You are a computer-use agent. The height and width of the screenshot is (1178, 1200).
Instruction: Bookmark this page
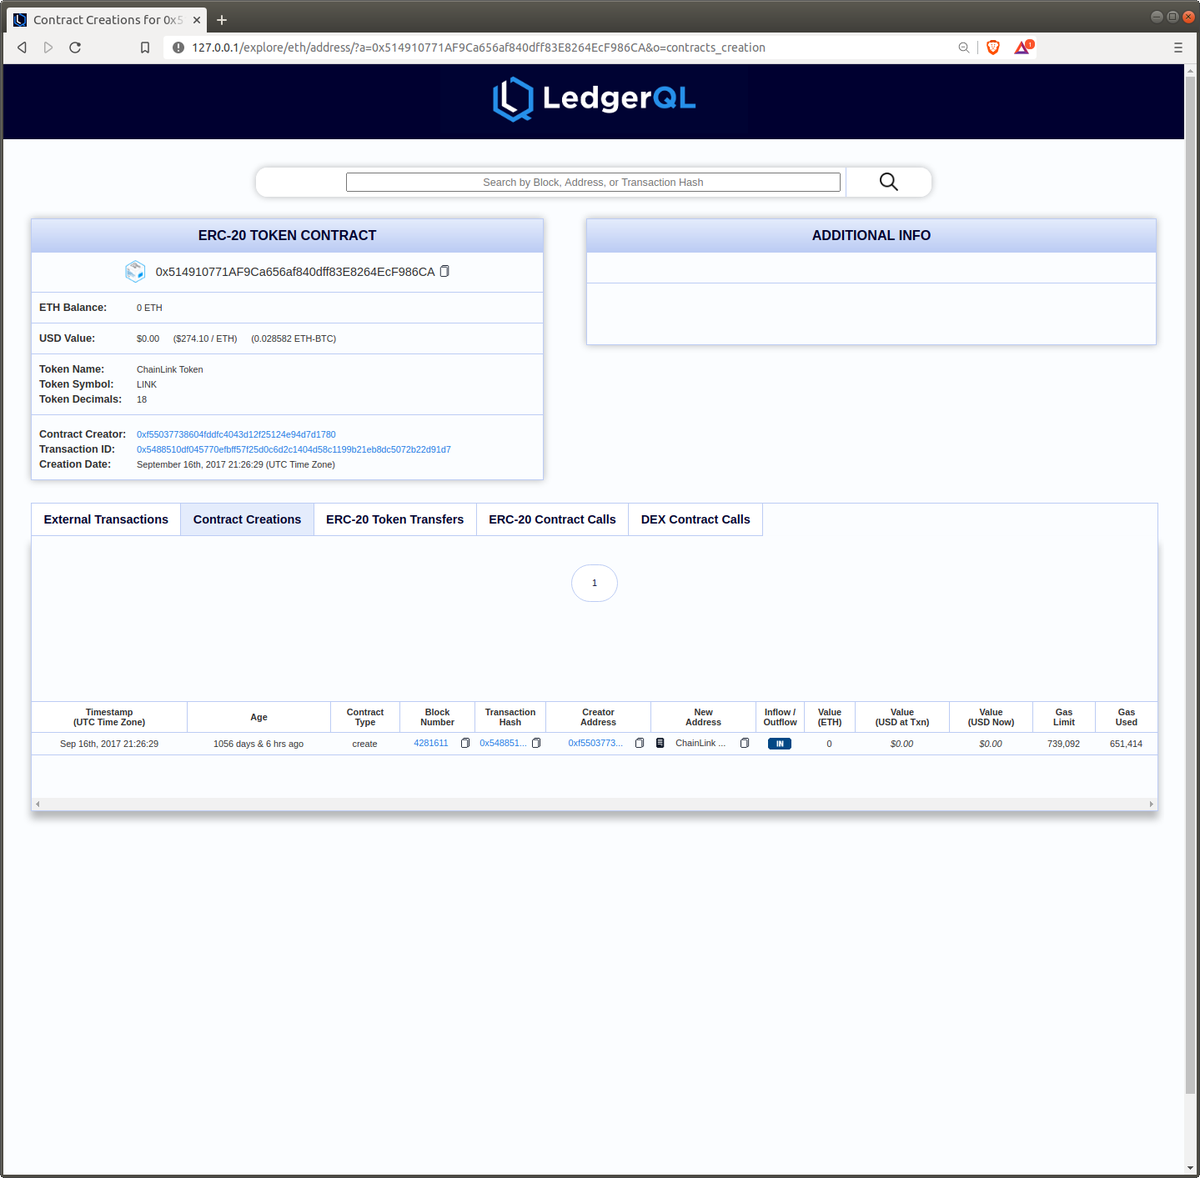point(145,47)
